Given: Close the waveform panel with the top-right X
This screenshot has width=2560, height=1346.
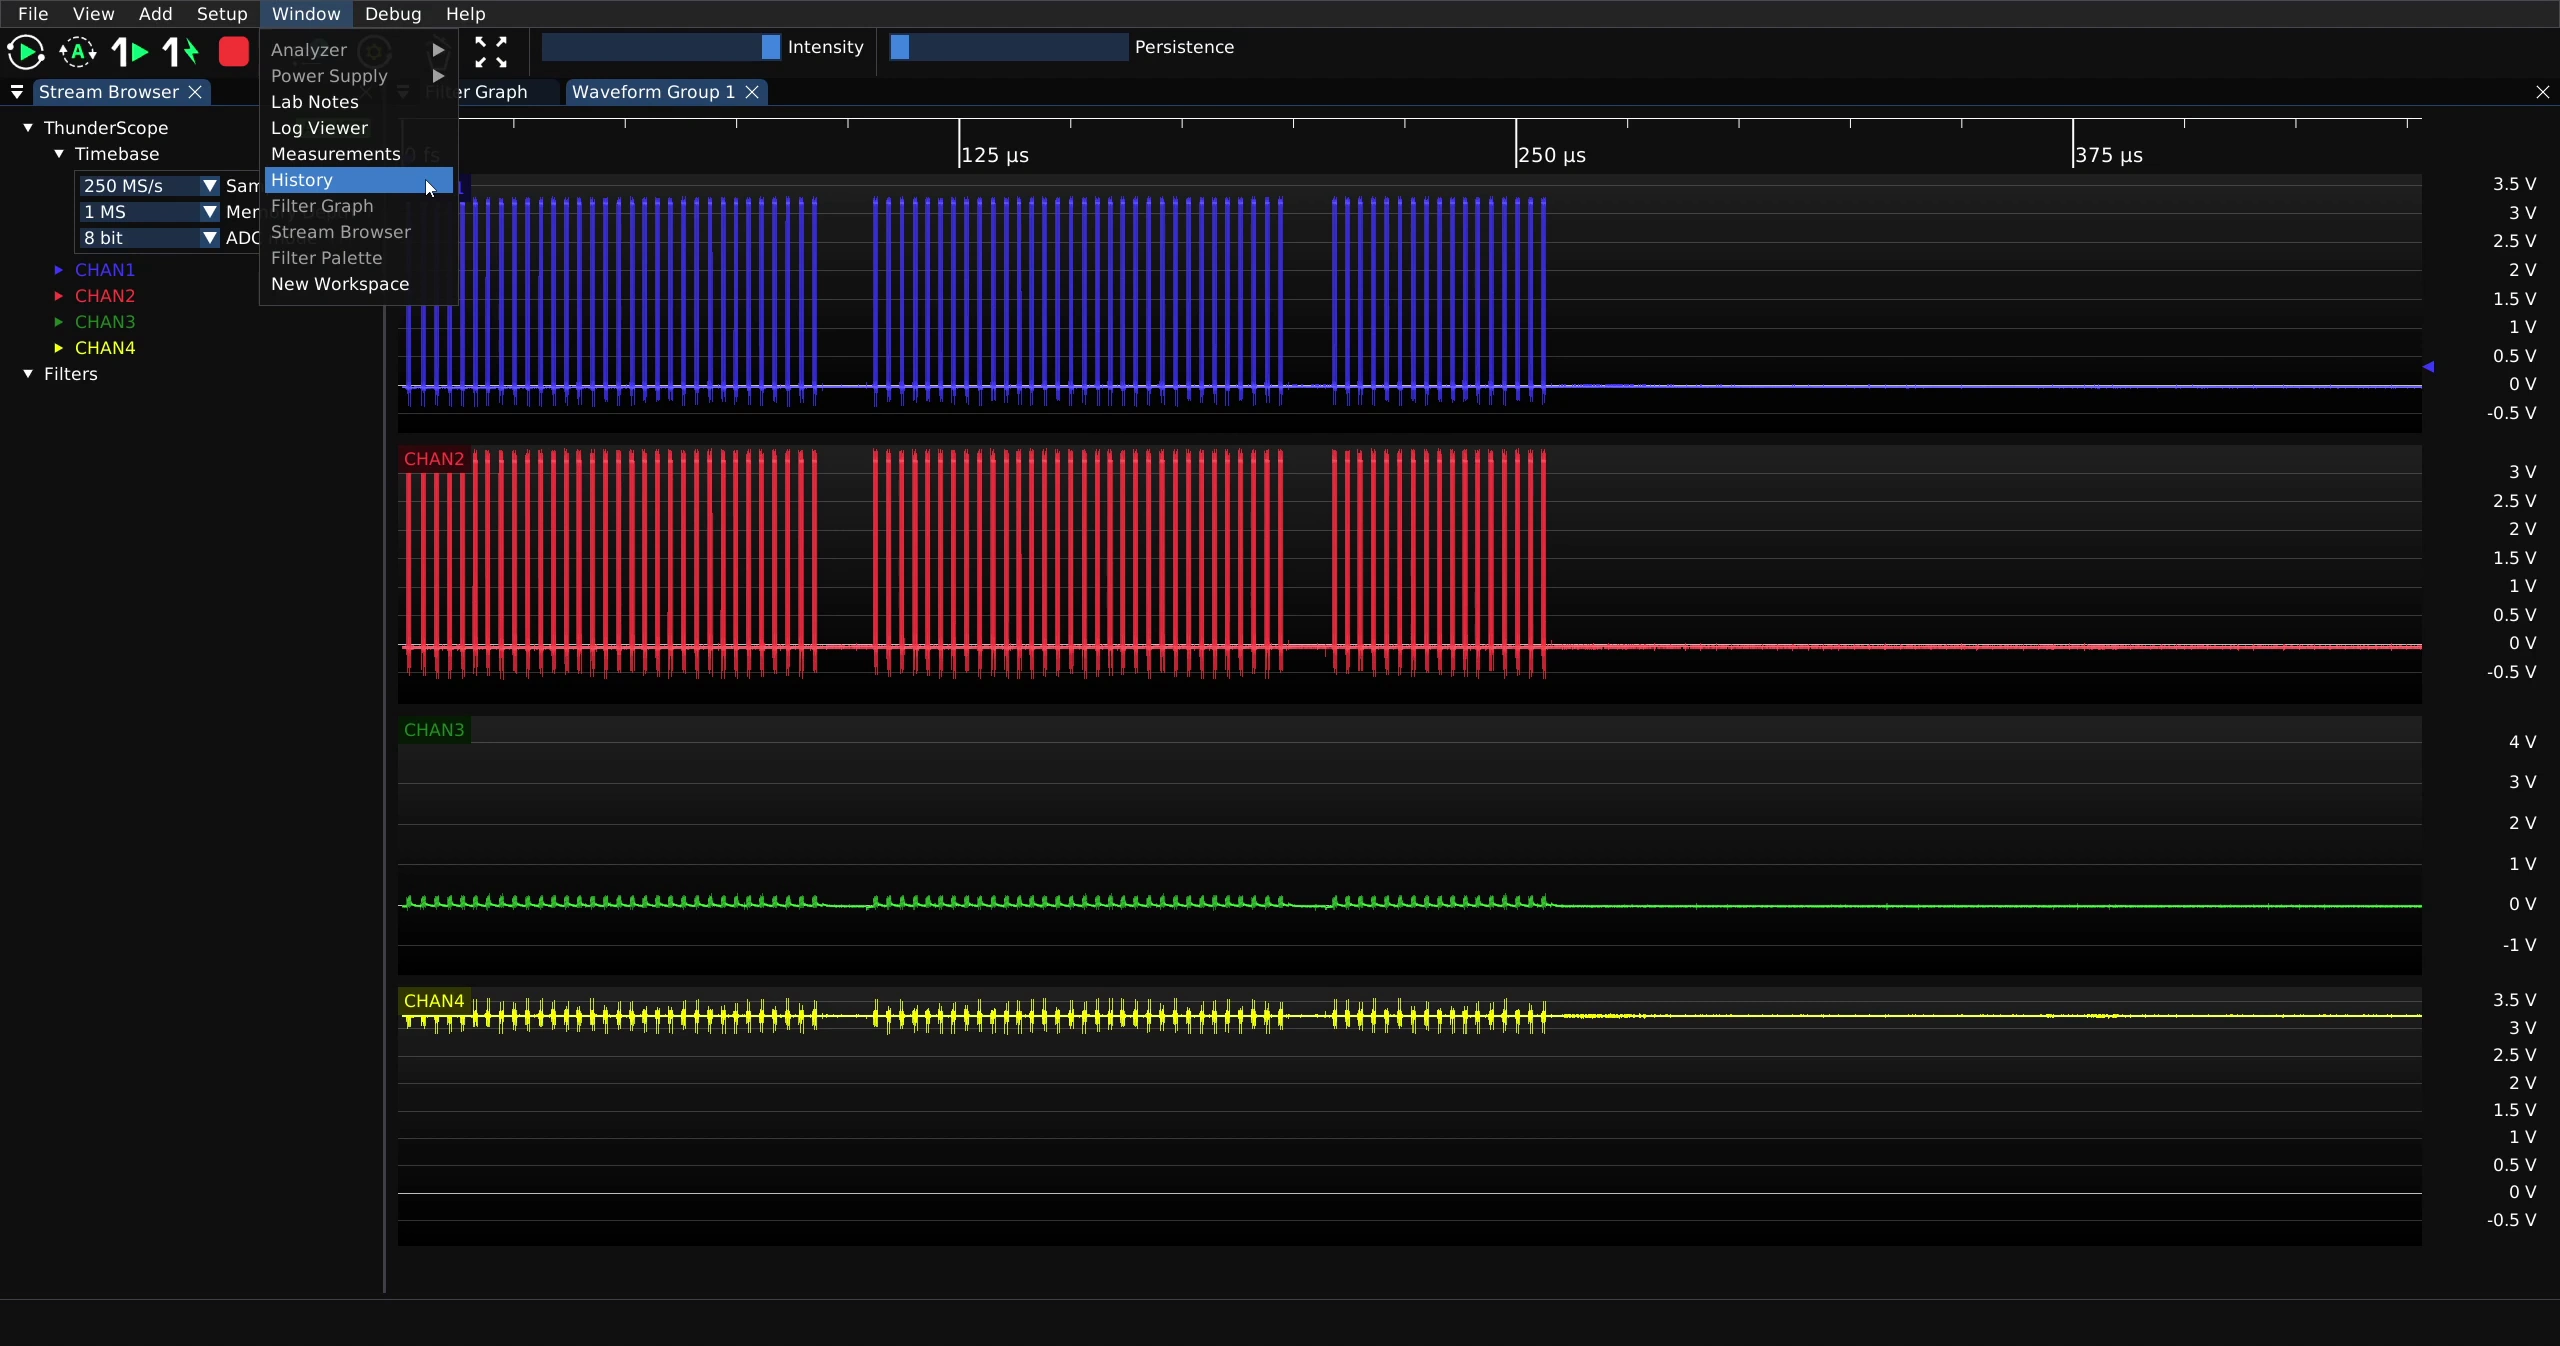Looking at the screenshot, I should point(2543,92).
